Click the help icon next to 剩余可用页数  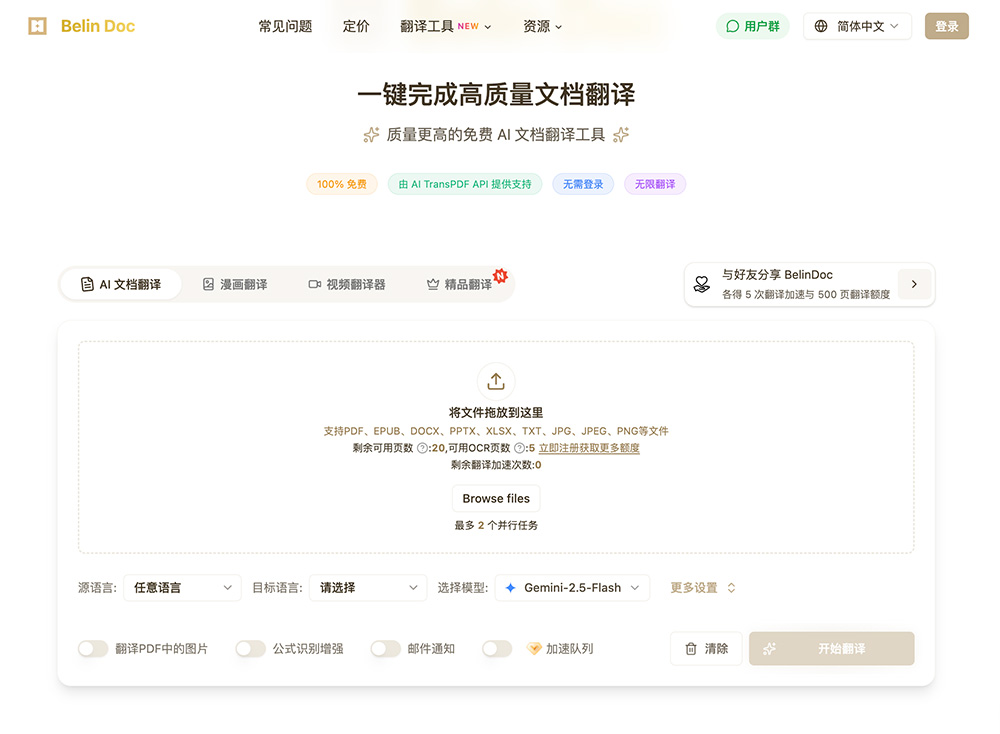422,448
